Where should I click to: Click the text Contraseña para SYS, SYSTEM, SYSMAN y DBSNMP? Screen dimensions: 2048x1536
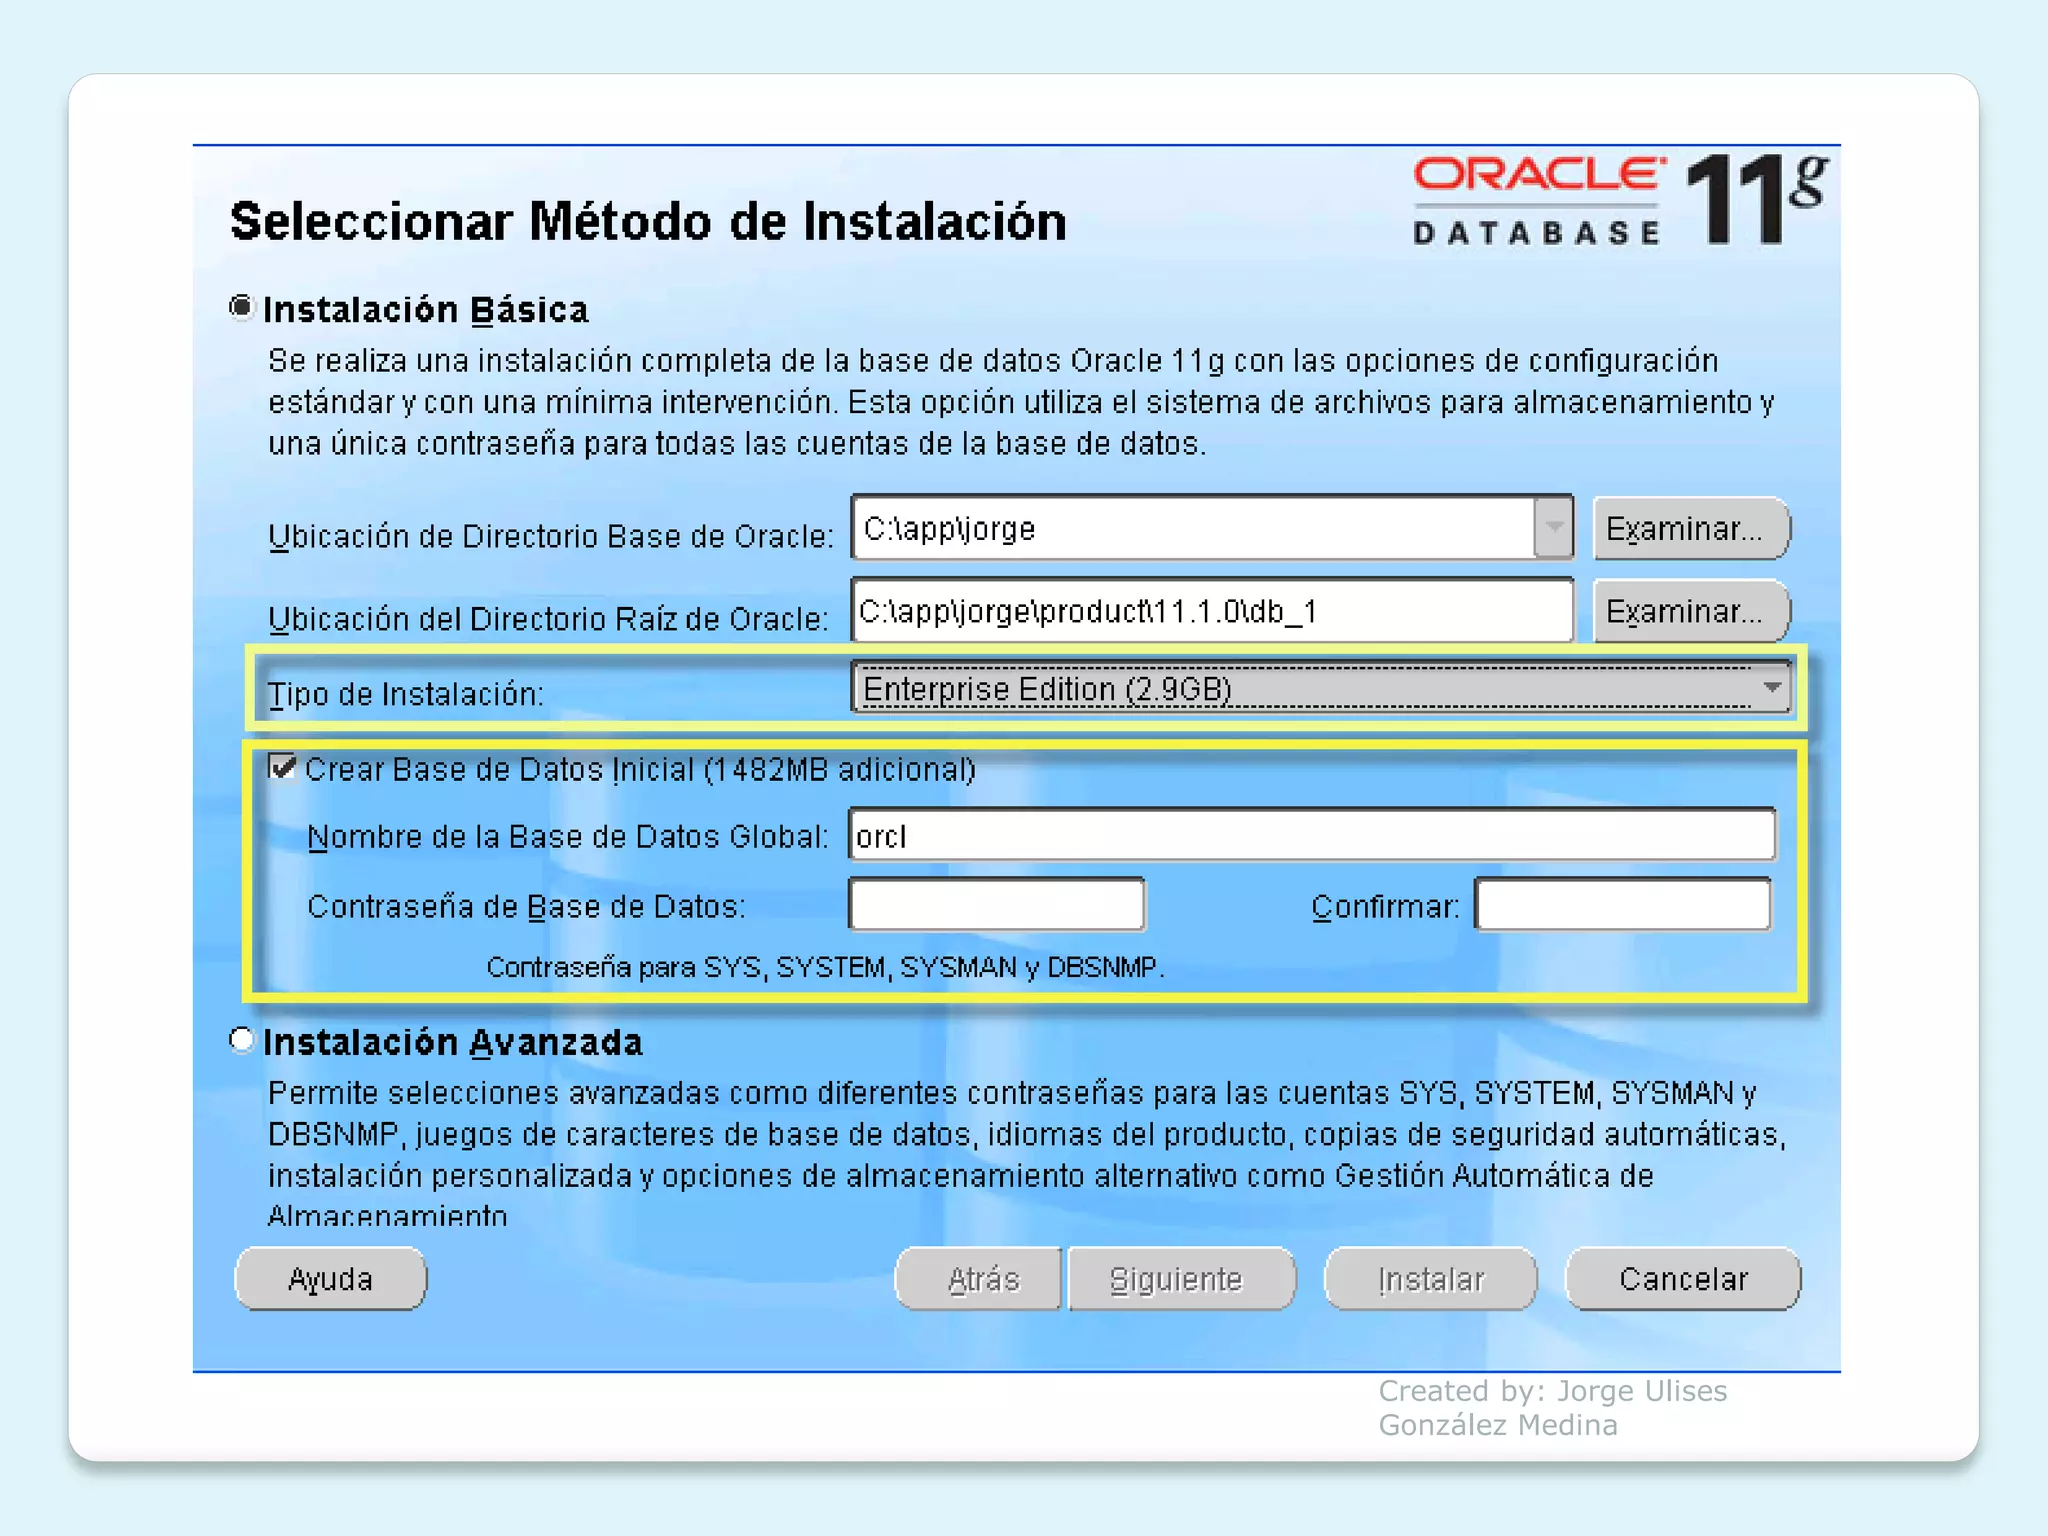pos(825,967)
